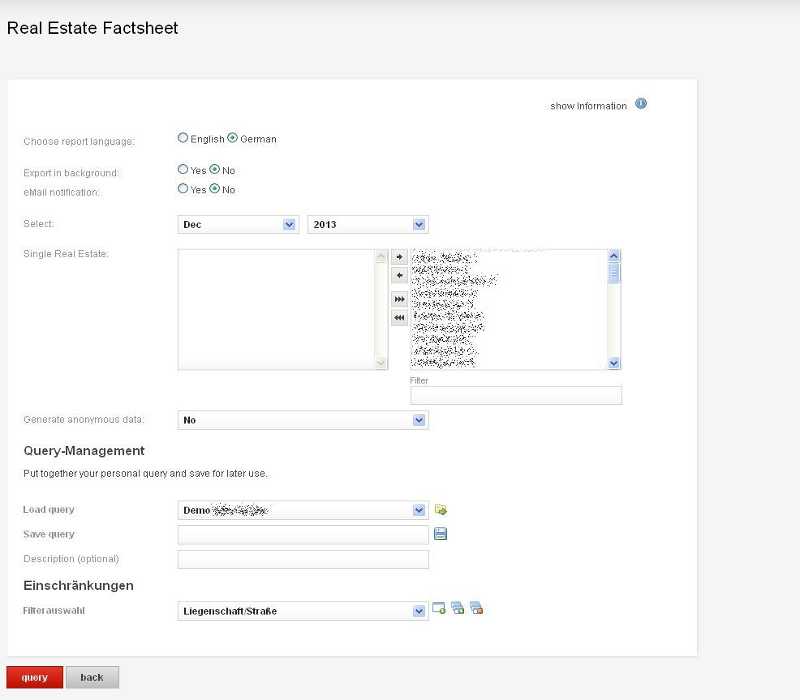Click the right list scrollbar up arrow
Screen dimensions: 800x700
(x=614, y=255)
